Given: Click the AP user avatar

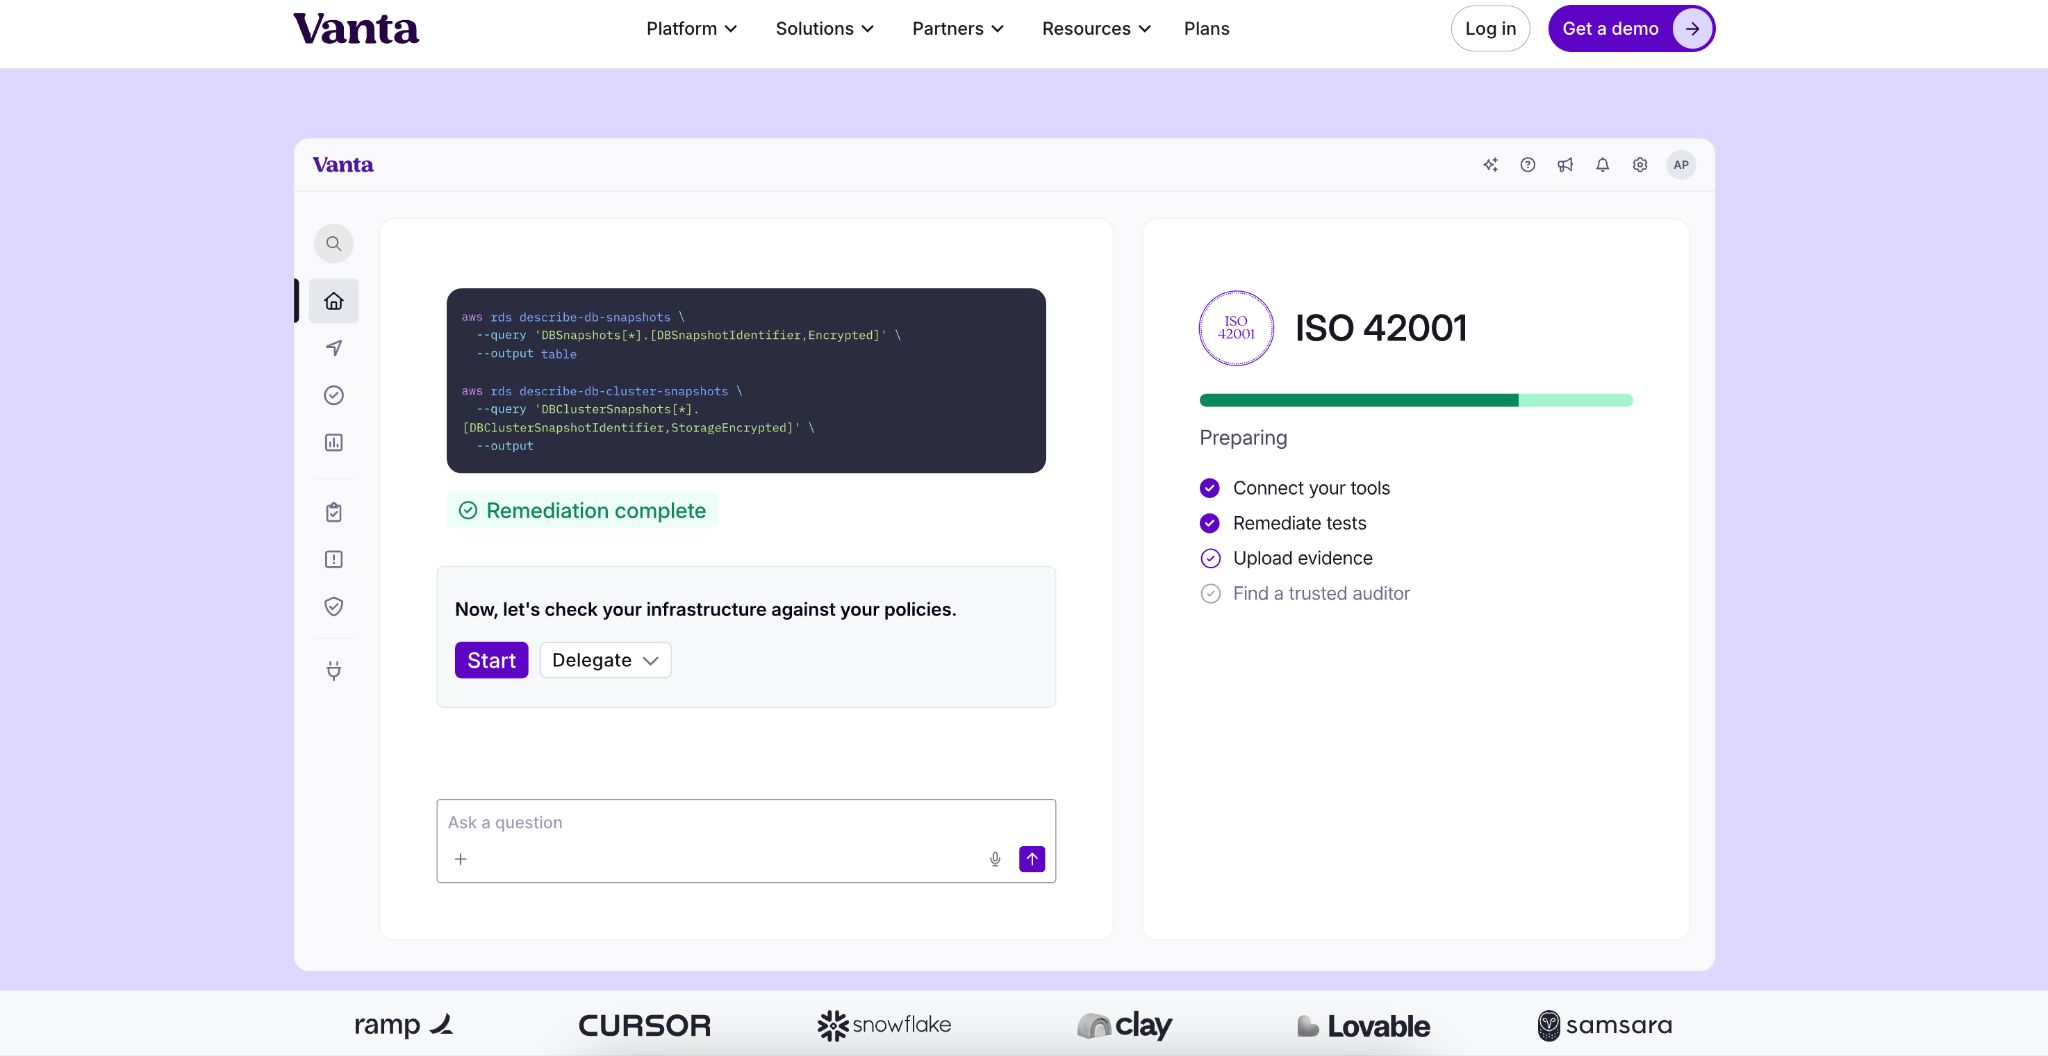Looking at the screenshot, I should (x=1681, y=165).
